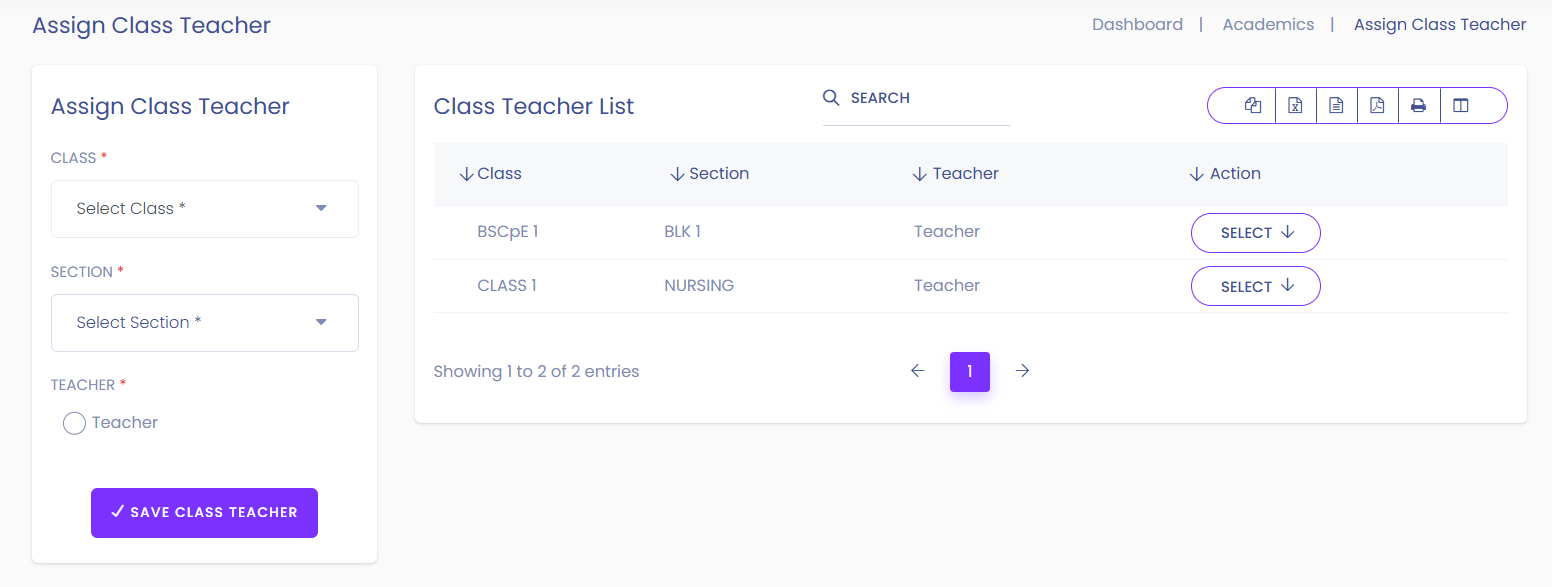This screenshot has width=1552, height=587.
Task: Open the Select Section dropdown
Action: tap(205, 323)
